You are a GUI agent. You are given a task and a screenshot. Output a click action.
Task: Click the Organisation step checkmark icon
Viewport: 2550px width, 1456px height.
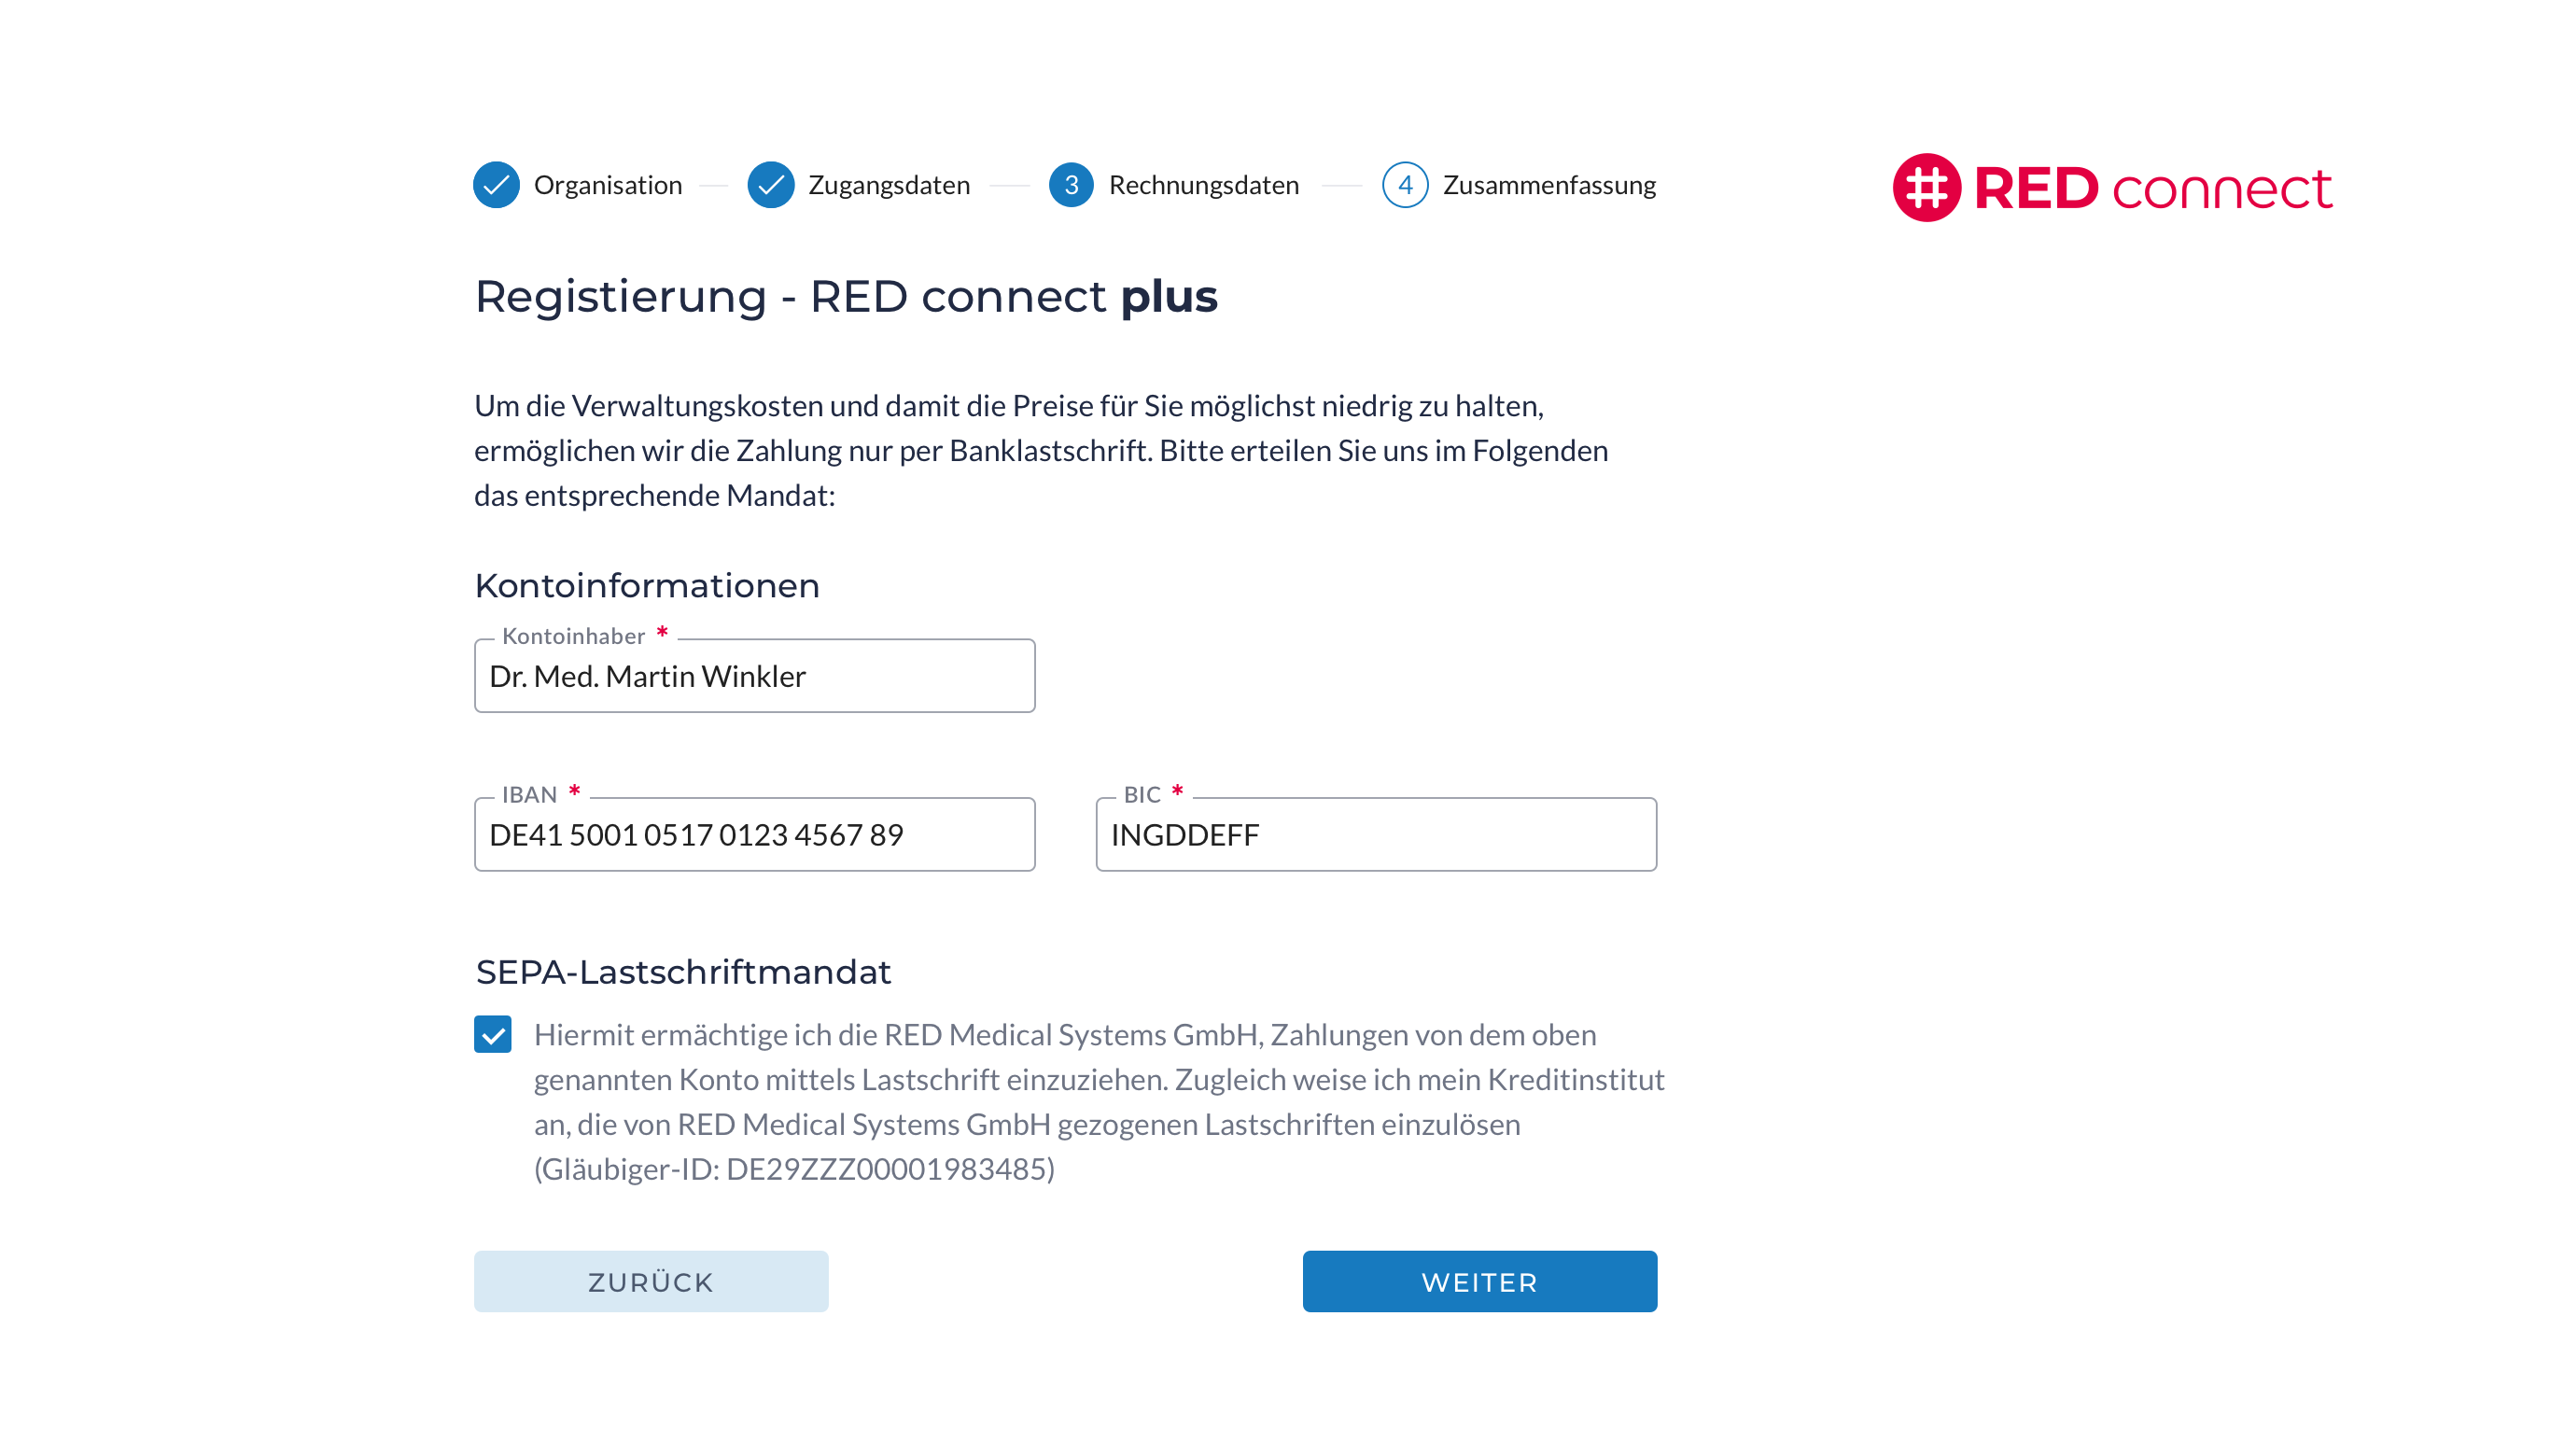pyautogui.click(x=496, y=185)
